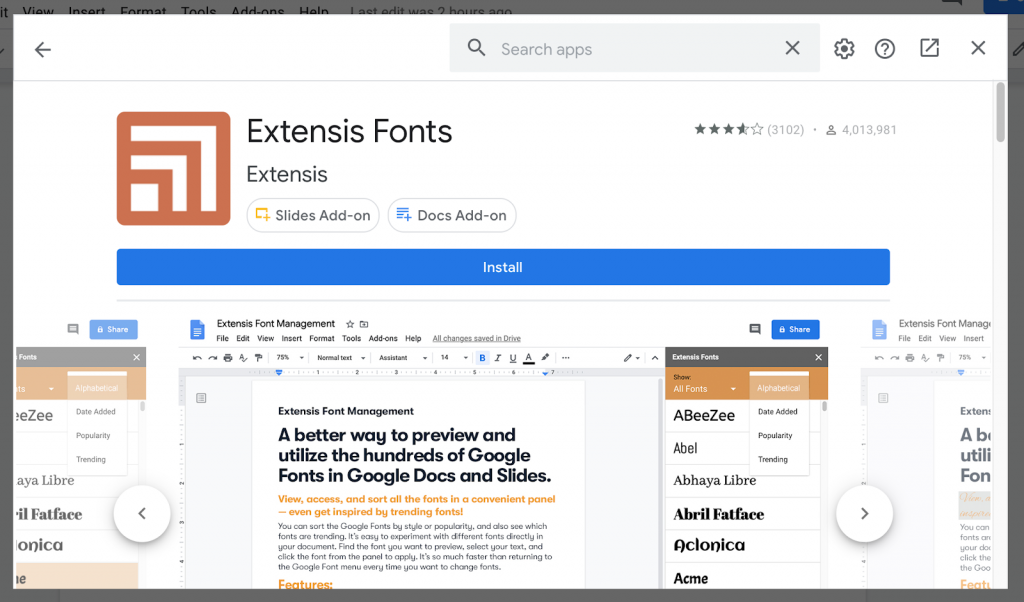This screenshot has height=602, width=1024.
Task: Open the center Extensis Font Management screenshot
Action: 503,452
